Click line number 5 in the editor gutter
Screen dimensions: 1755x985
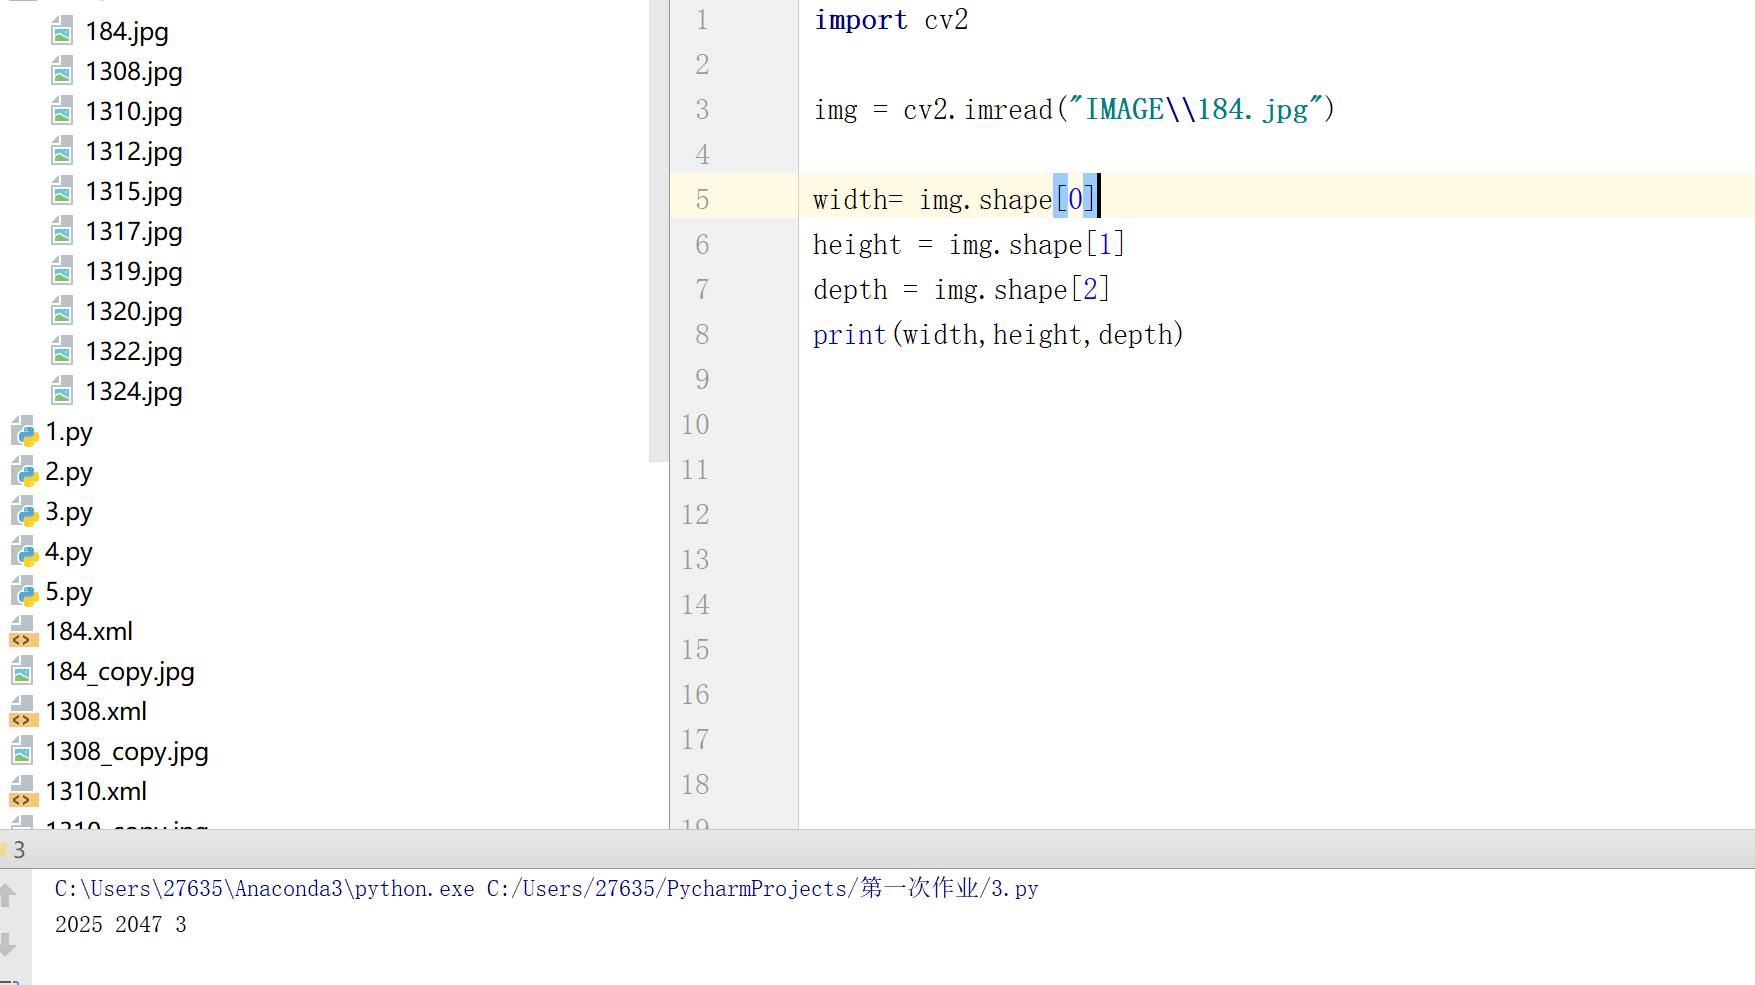(x=703, y=199)
